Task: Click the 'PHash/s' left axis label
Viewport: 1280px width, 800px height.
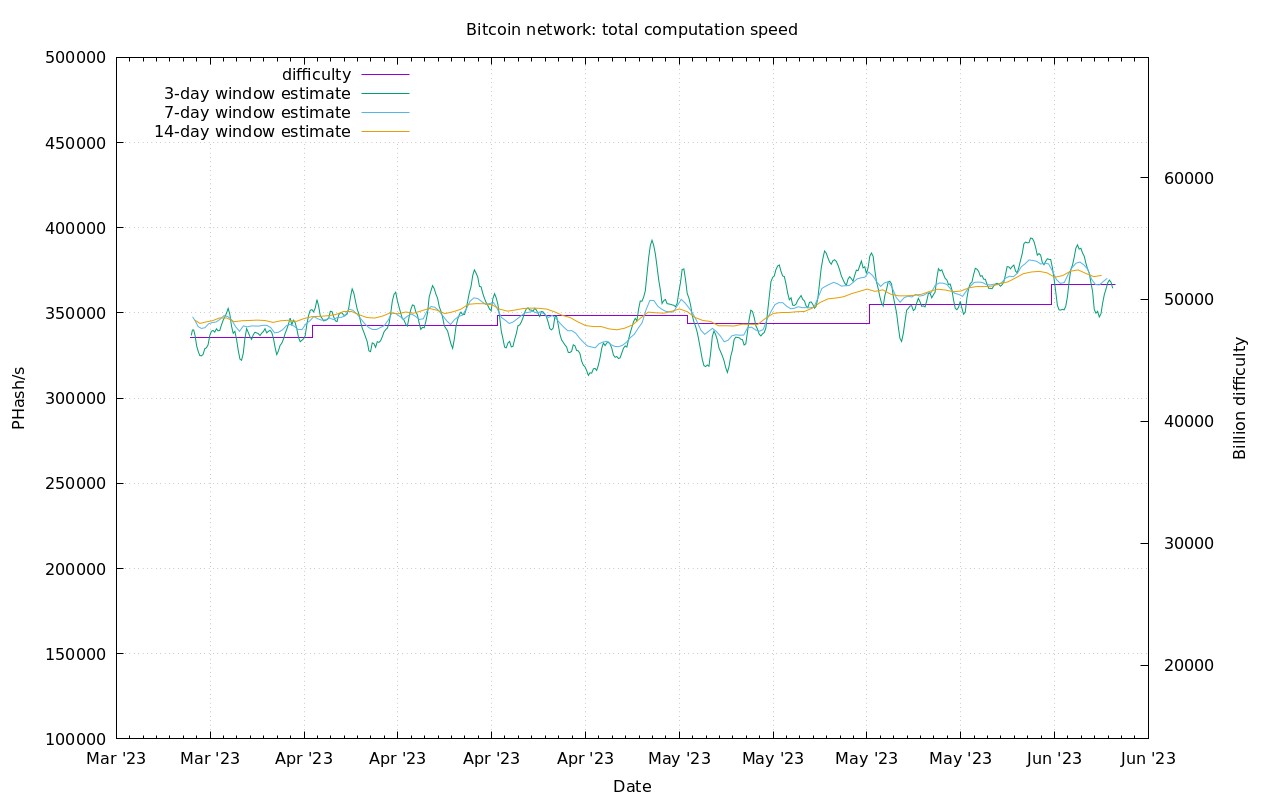Action: click(x=19, y=398)
